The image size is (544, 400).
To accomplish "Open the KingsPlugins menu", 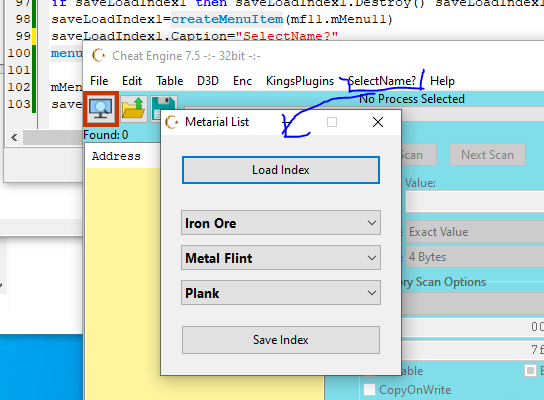I will 300,81.
